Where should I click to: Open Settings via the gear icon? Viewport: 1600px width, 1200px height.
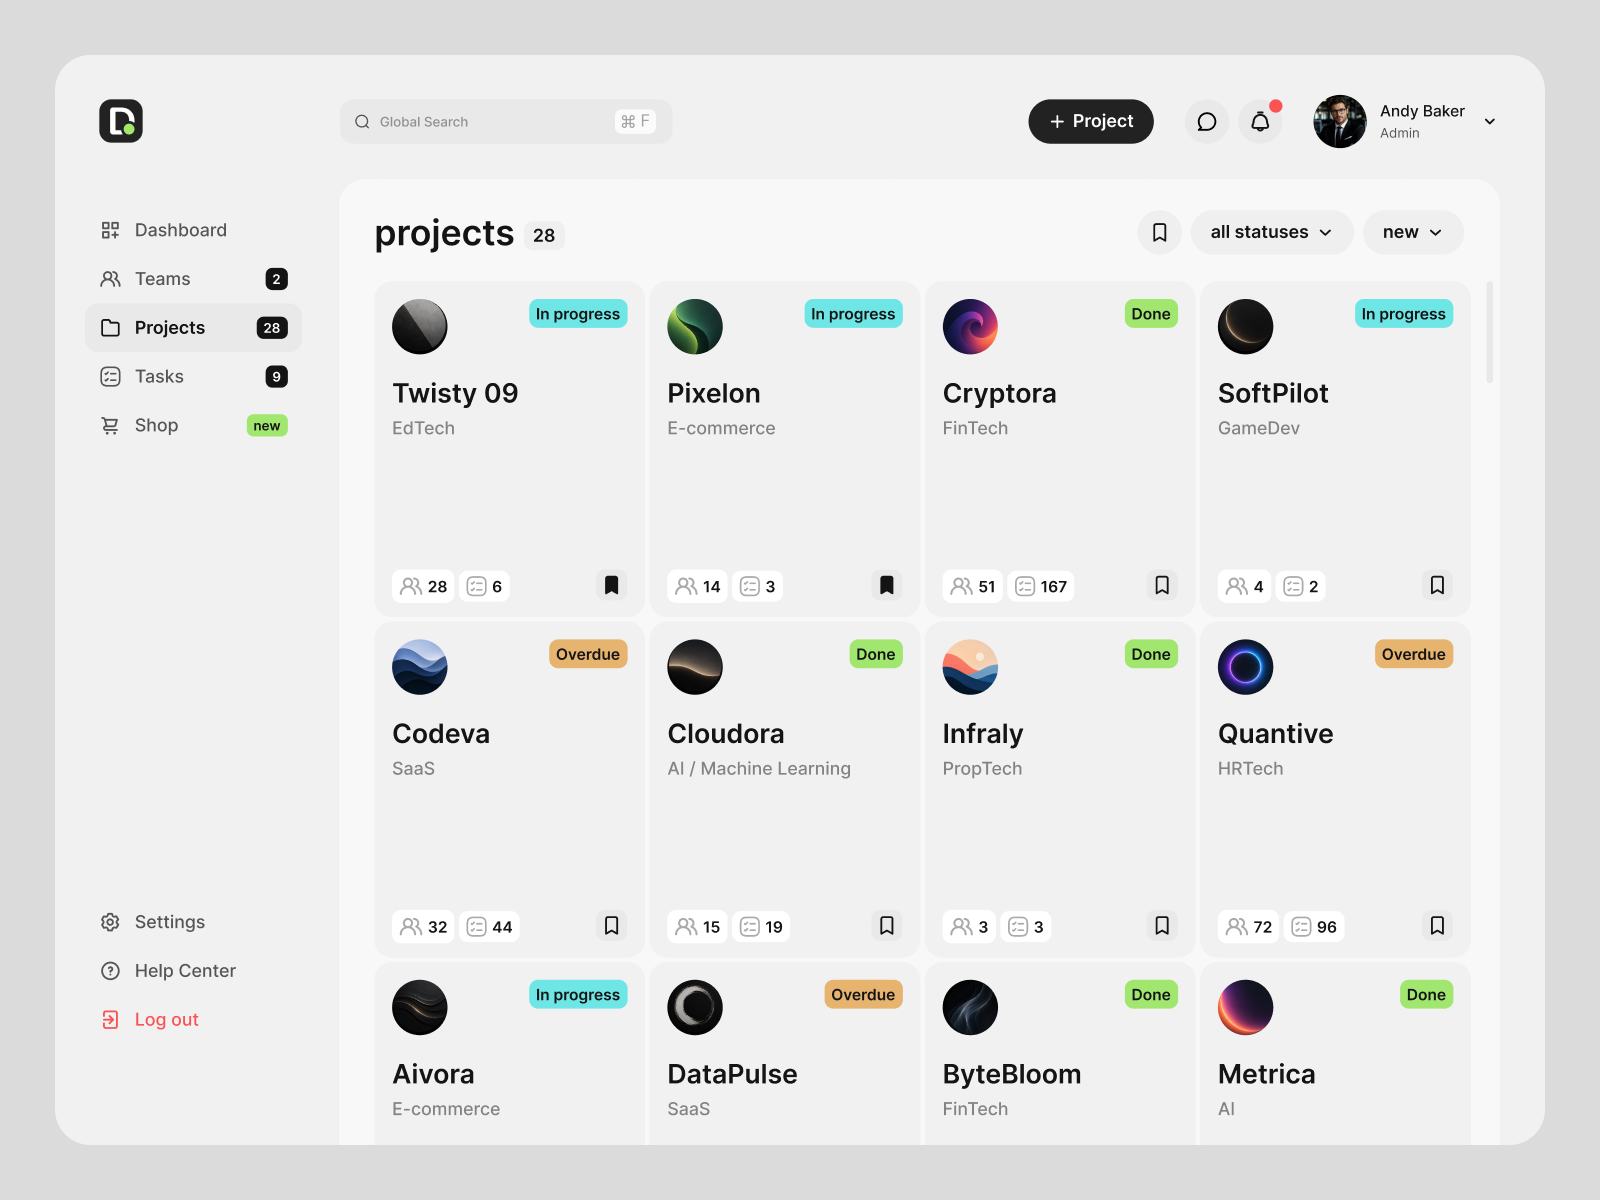[x=110, y=922]
